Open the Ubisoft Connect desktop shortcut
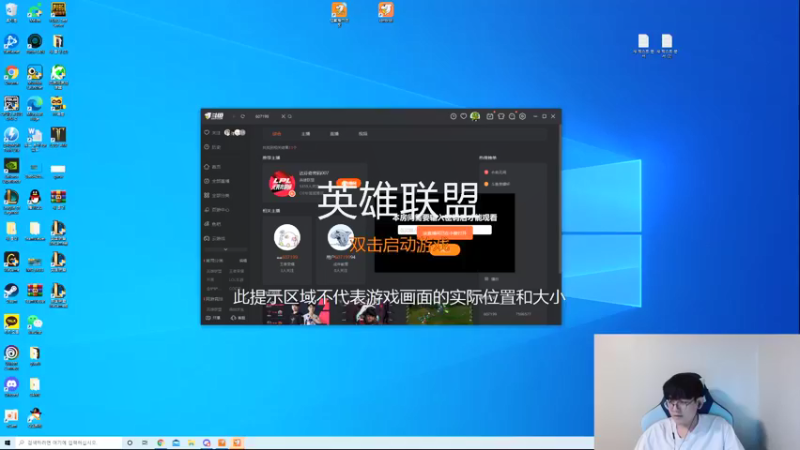 coord(11,357)
